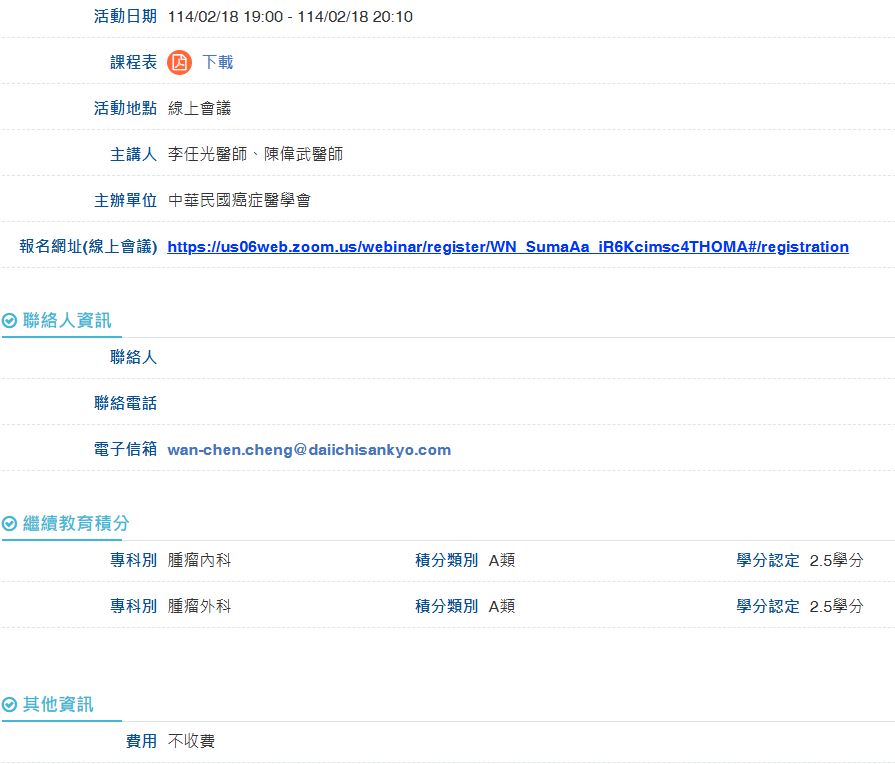Click the activity date and time text
895x764 pixels.
tap(290, 17)
